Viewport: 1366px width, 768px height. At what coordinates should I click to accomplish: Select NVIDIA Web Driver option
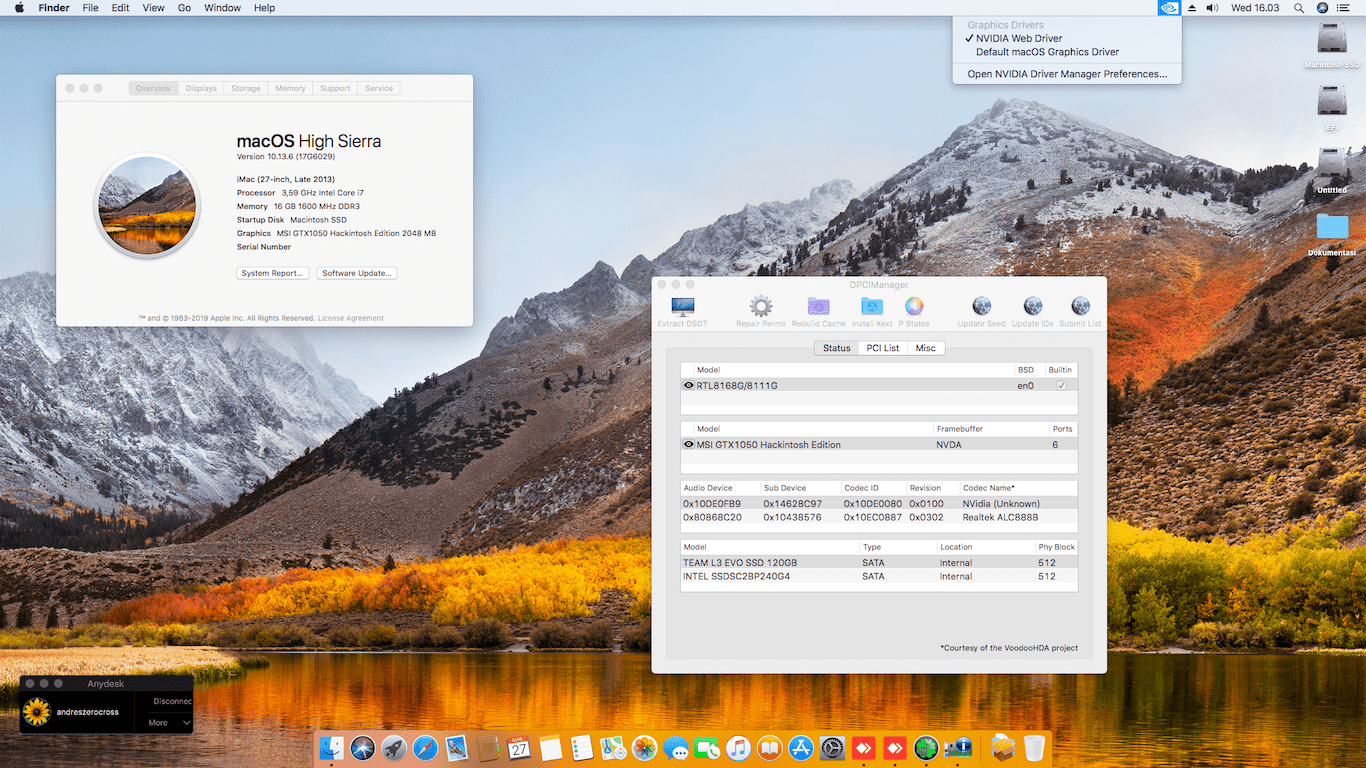(x=1019, y=38)
